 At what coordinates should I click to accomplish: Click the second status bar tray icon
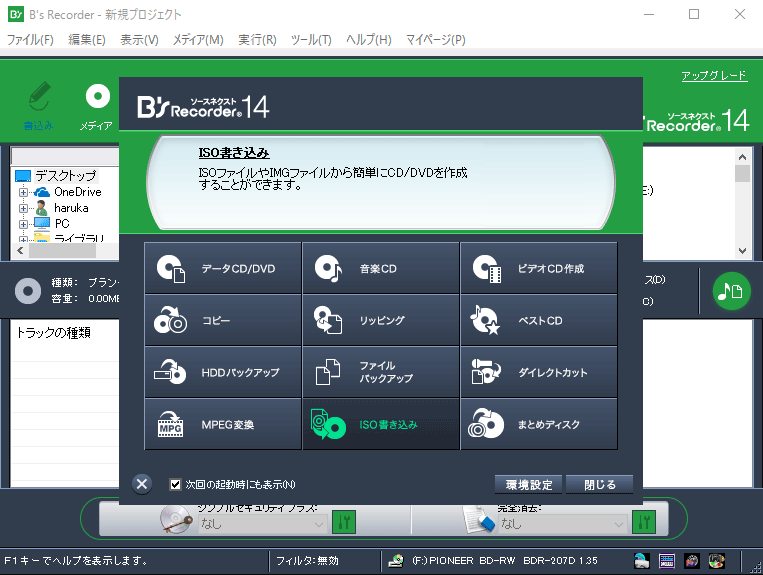pyautogui.click(x=667, y=561)
